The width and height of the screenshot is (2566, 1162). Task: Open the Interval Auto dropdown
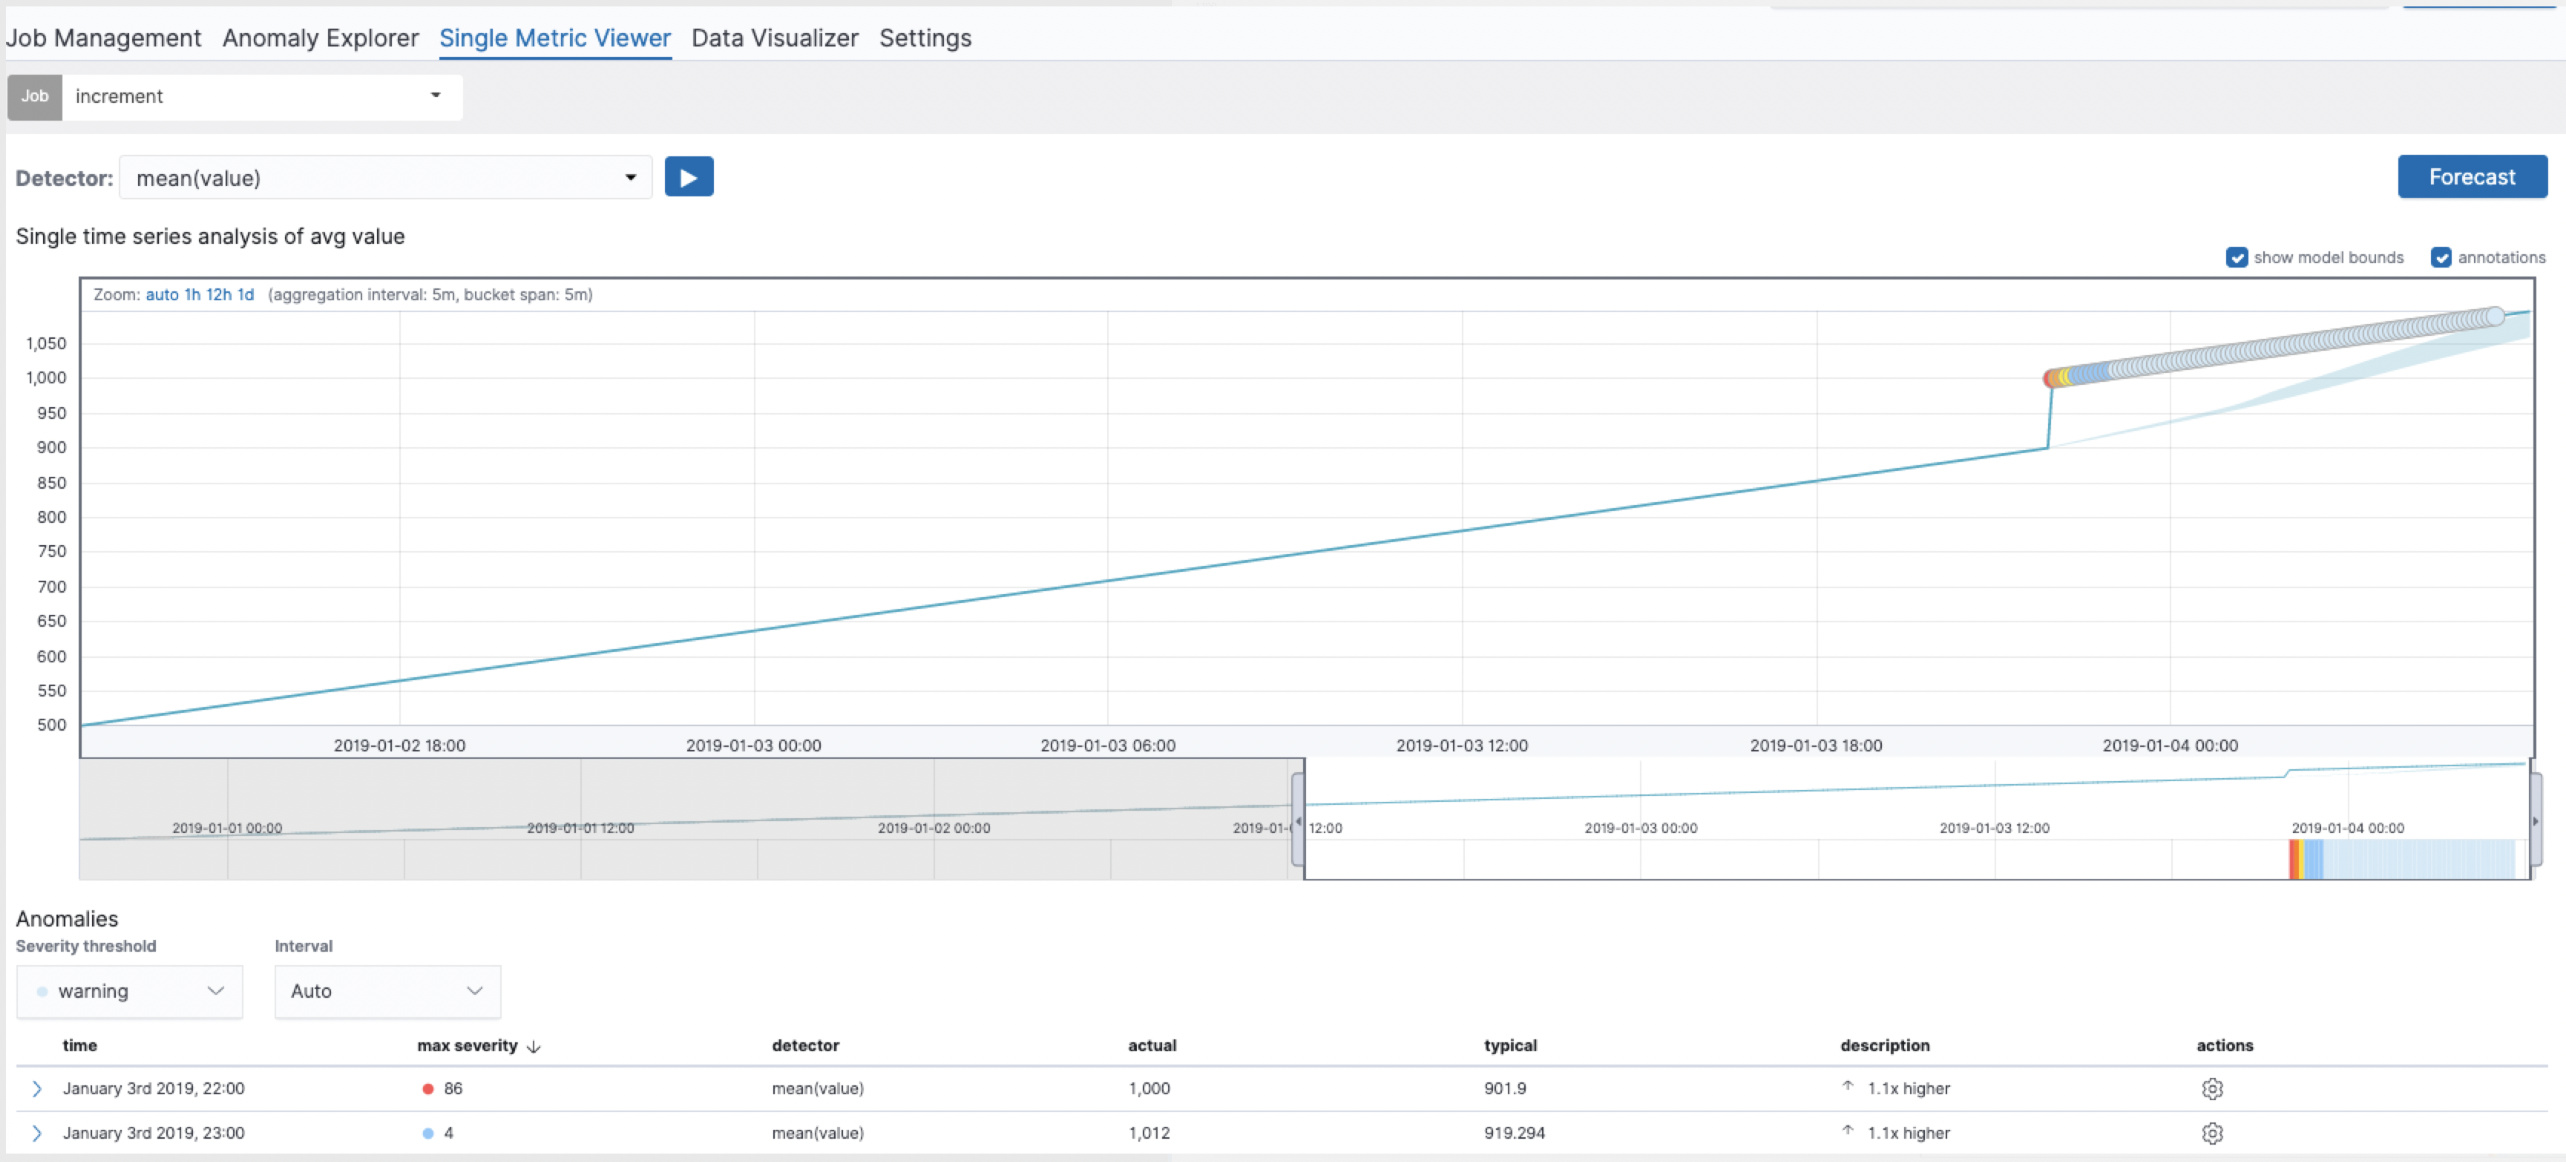click(x=387, y=991)
